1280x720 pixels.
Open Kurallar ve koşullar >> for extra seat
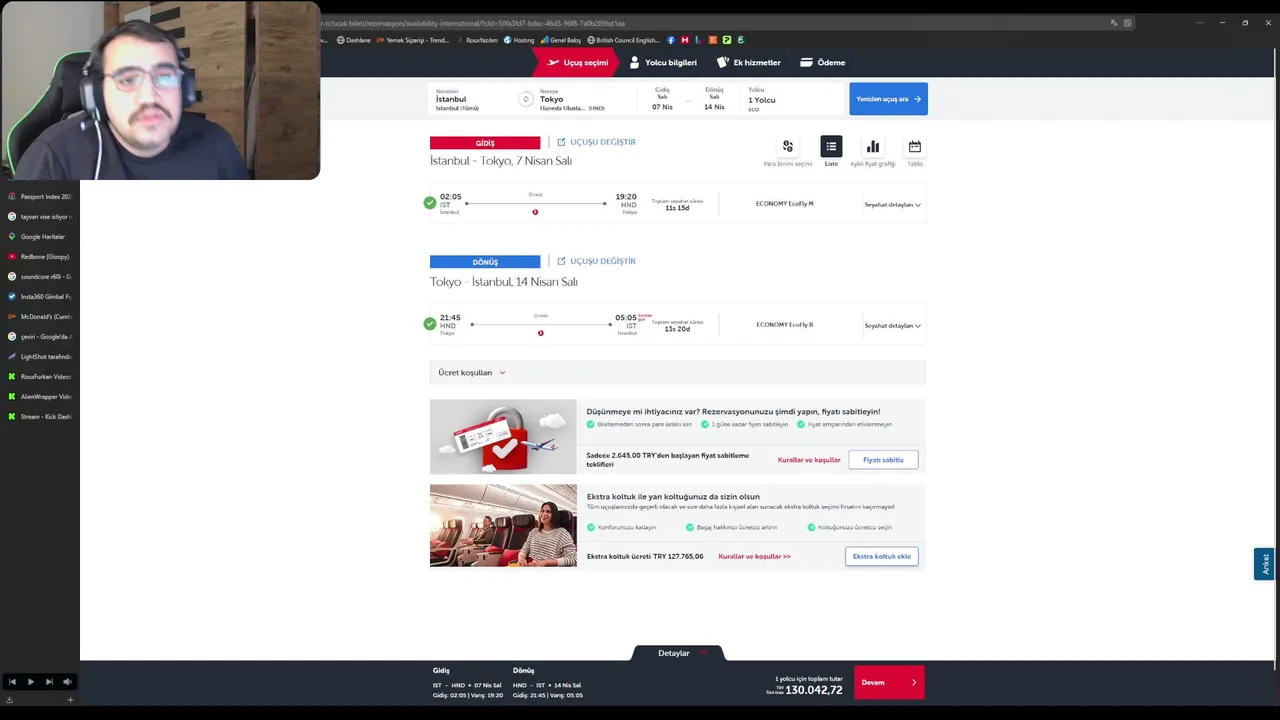pyautogui.click(x=754, y=556)
